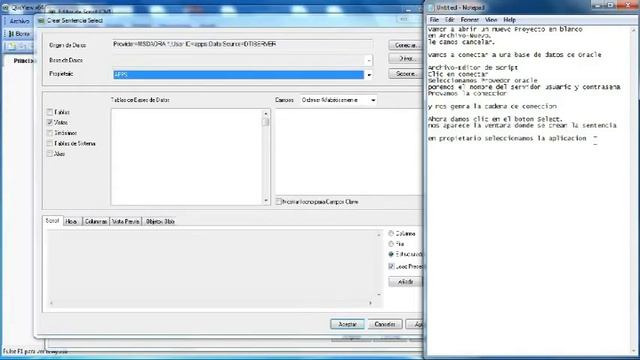Toggle the Alias checkbox
This screenshot has width=640, height=360.
tap(50, 154)
